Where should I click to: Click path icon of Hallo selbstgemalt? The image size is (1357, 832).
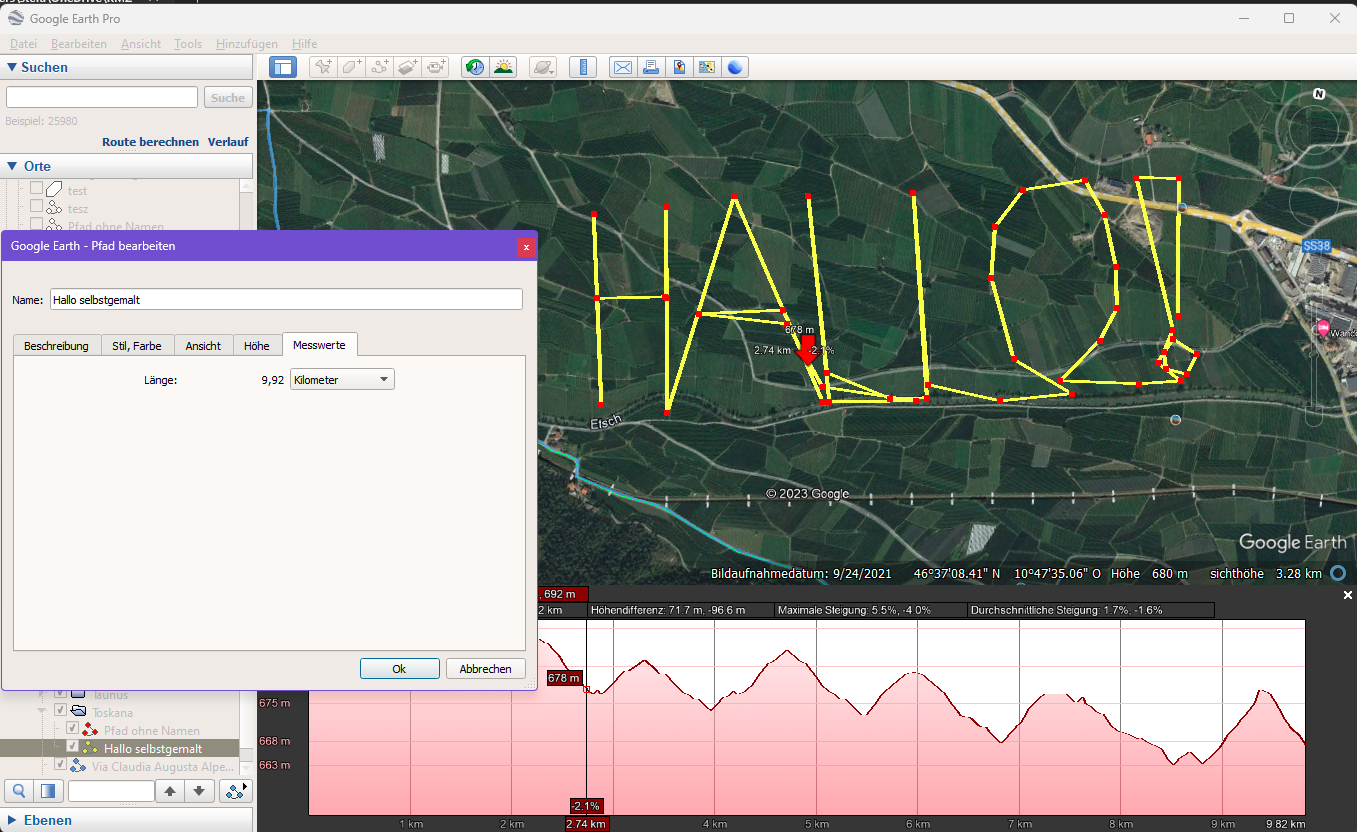point(89,748)
